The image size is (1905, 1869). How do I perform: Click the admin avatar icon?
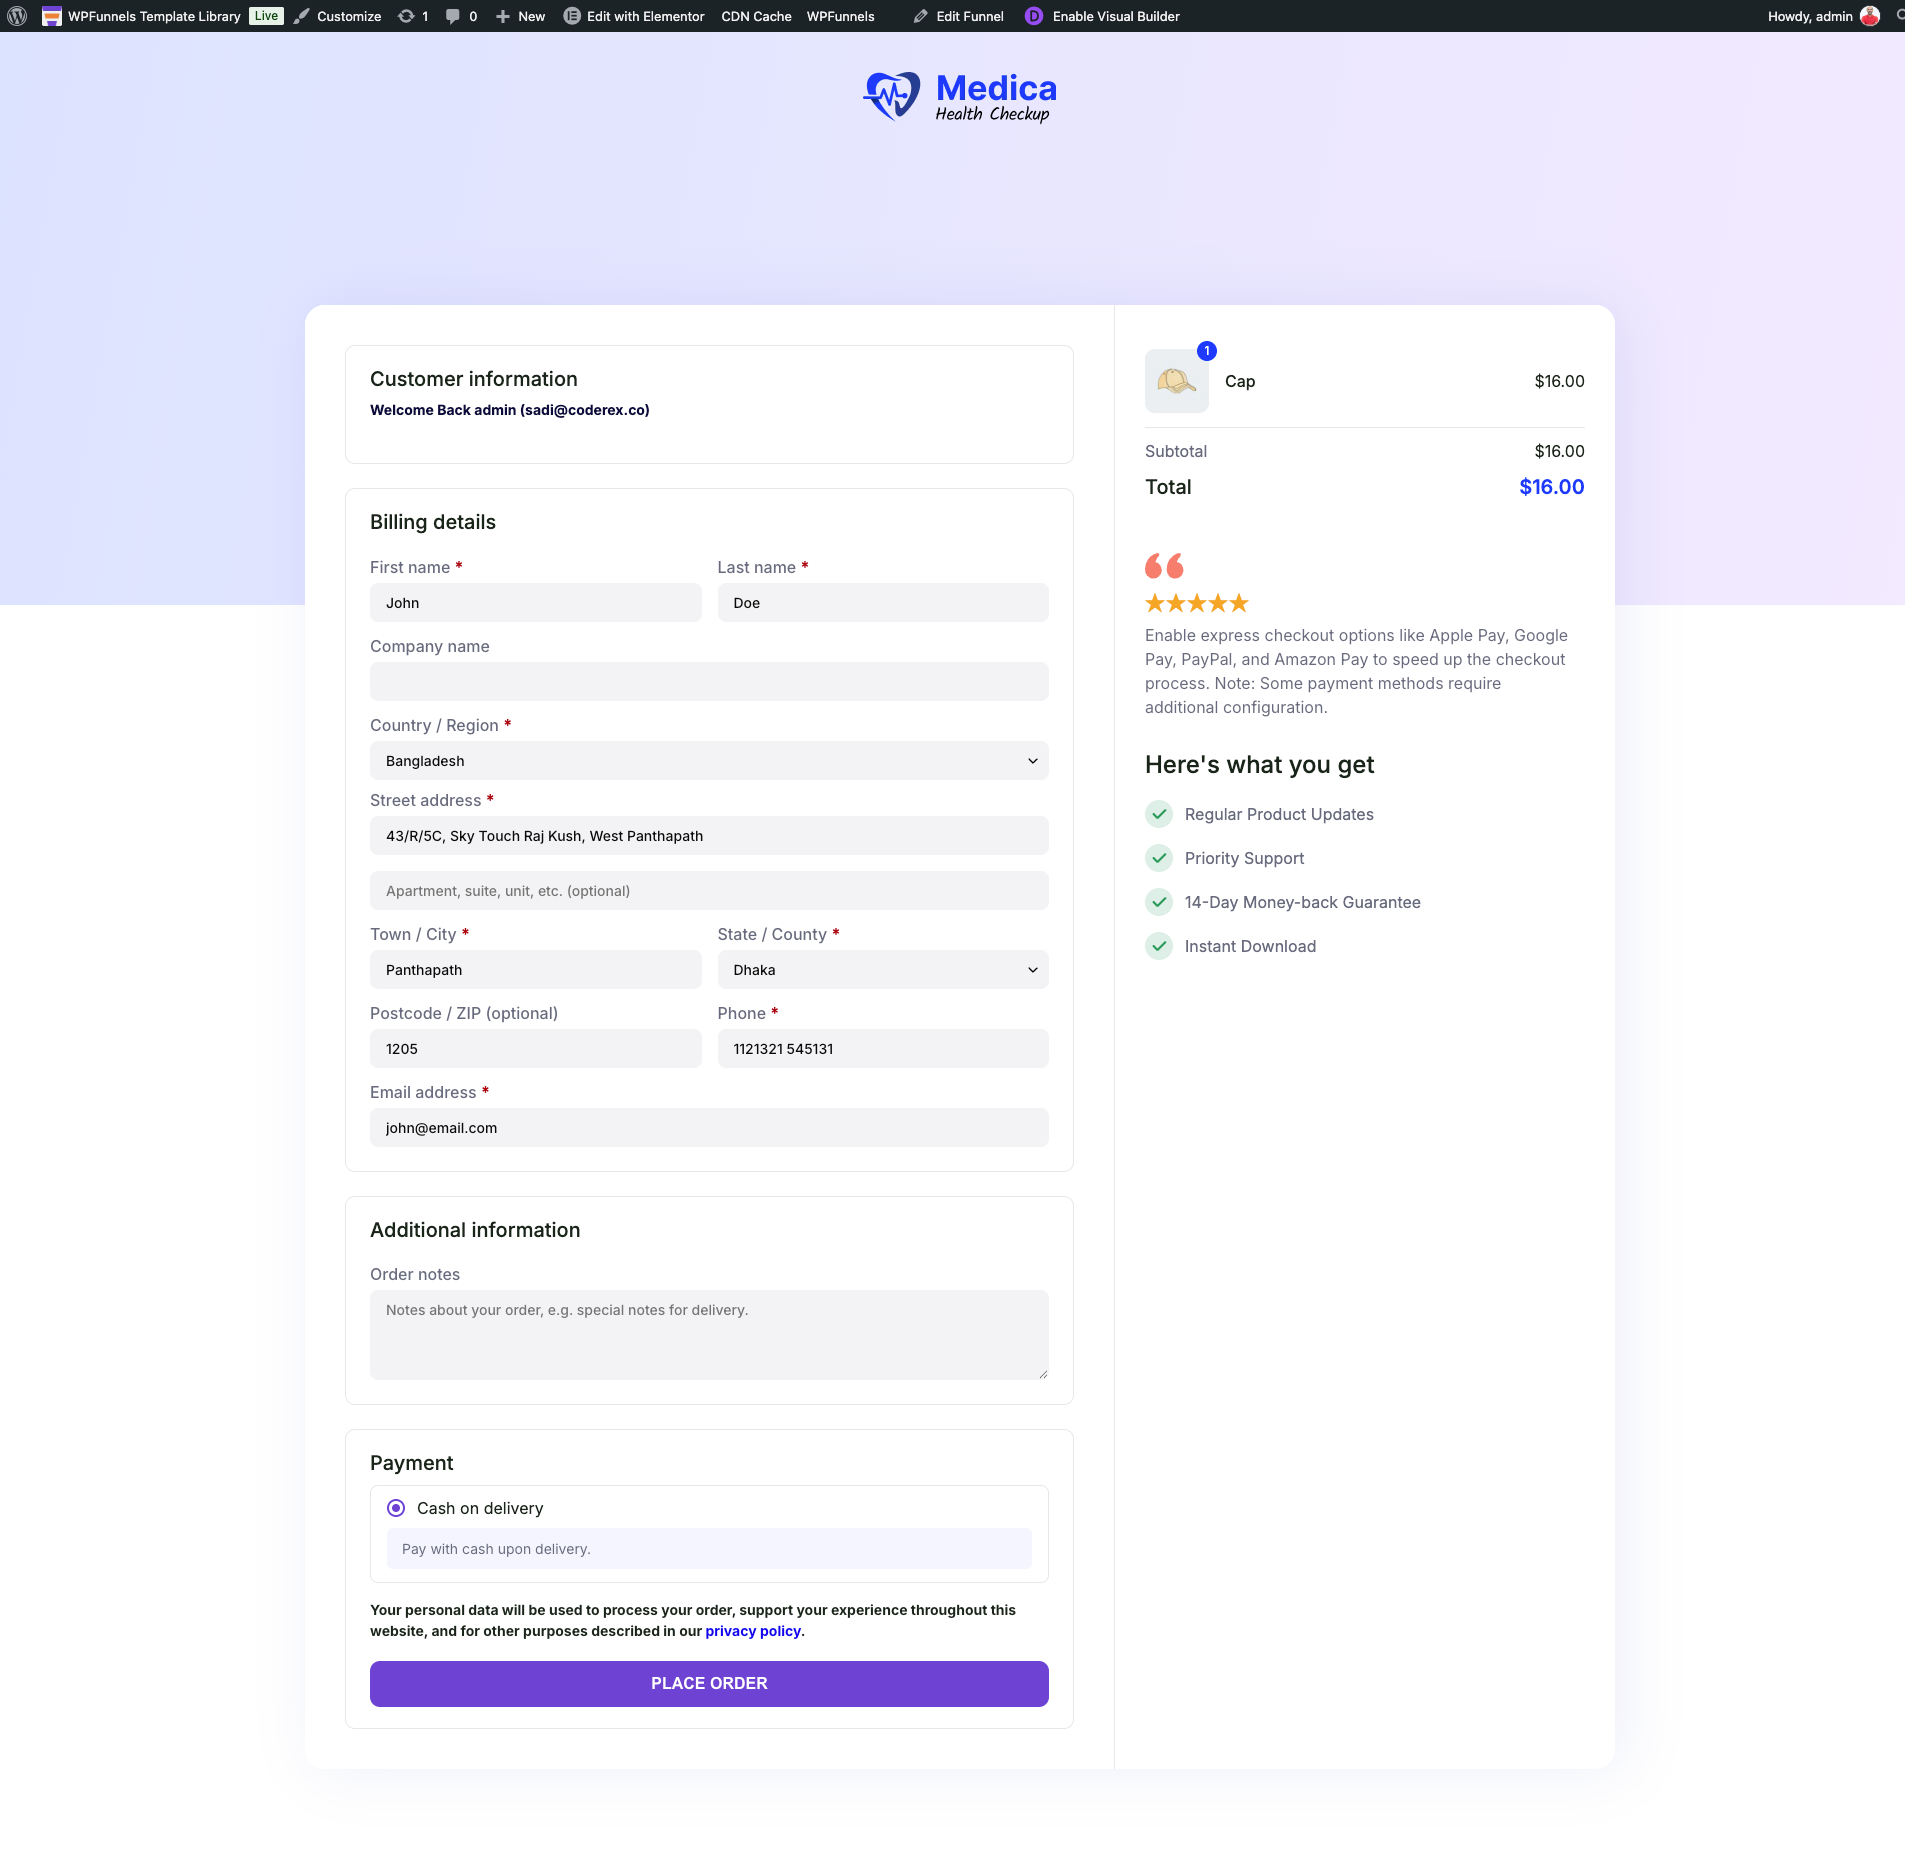(x=1870, y=16)
